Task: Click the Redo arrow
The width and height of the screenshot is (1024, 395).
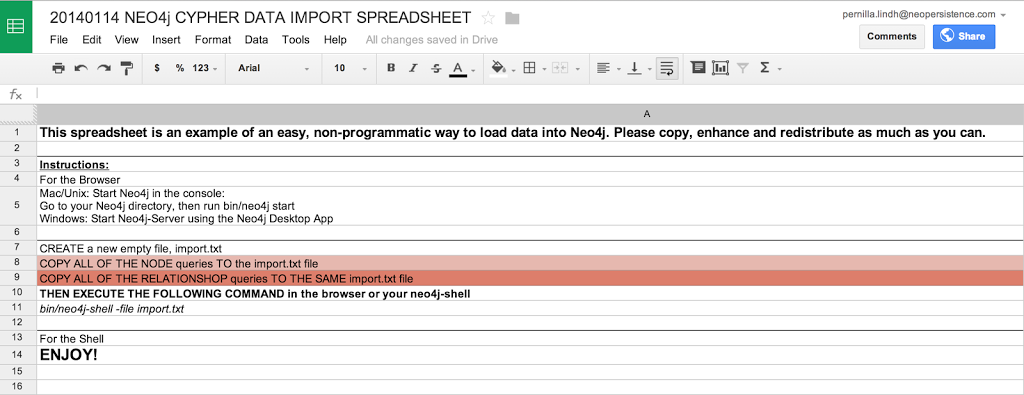Action: tap(103, 68)
